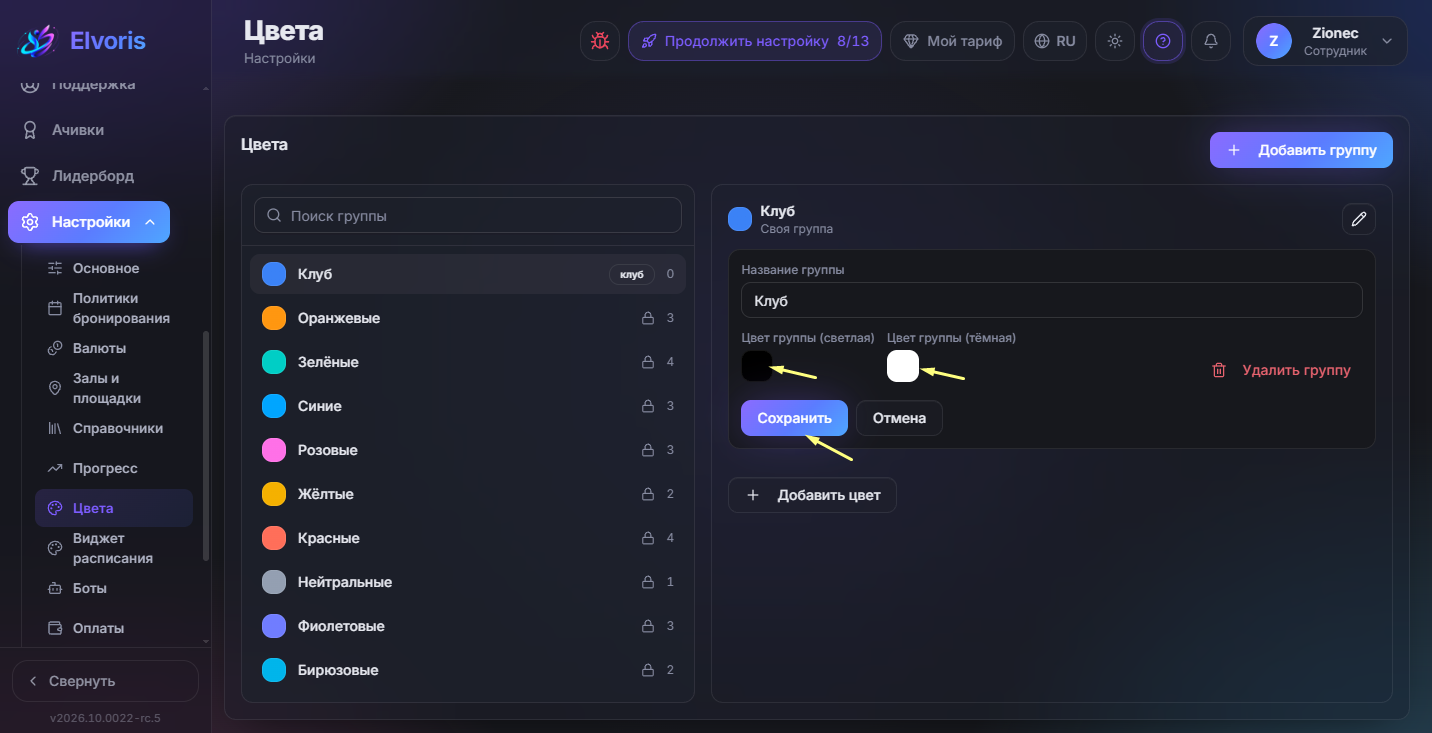Click the magnifier icon in group search
Viewport: 1432px width, 733px height.
274,215
